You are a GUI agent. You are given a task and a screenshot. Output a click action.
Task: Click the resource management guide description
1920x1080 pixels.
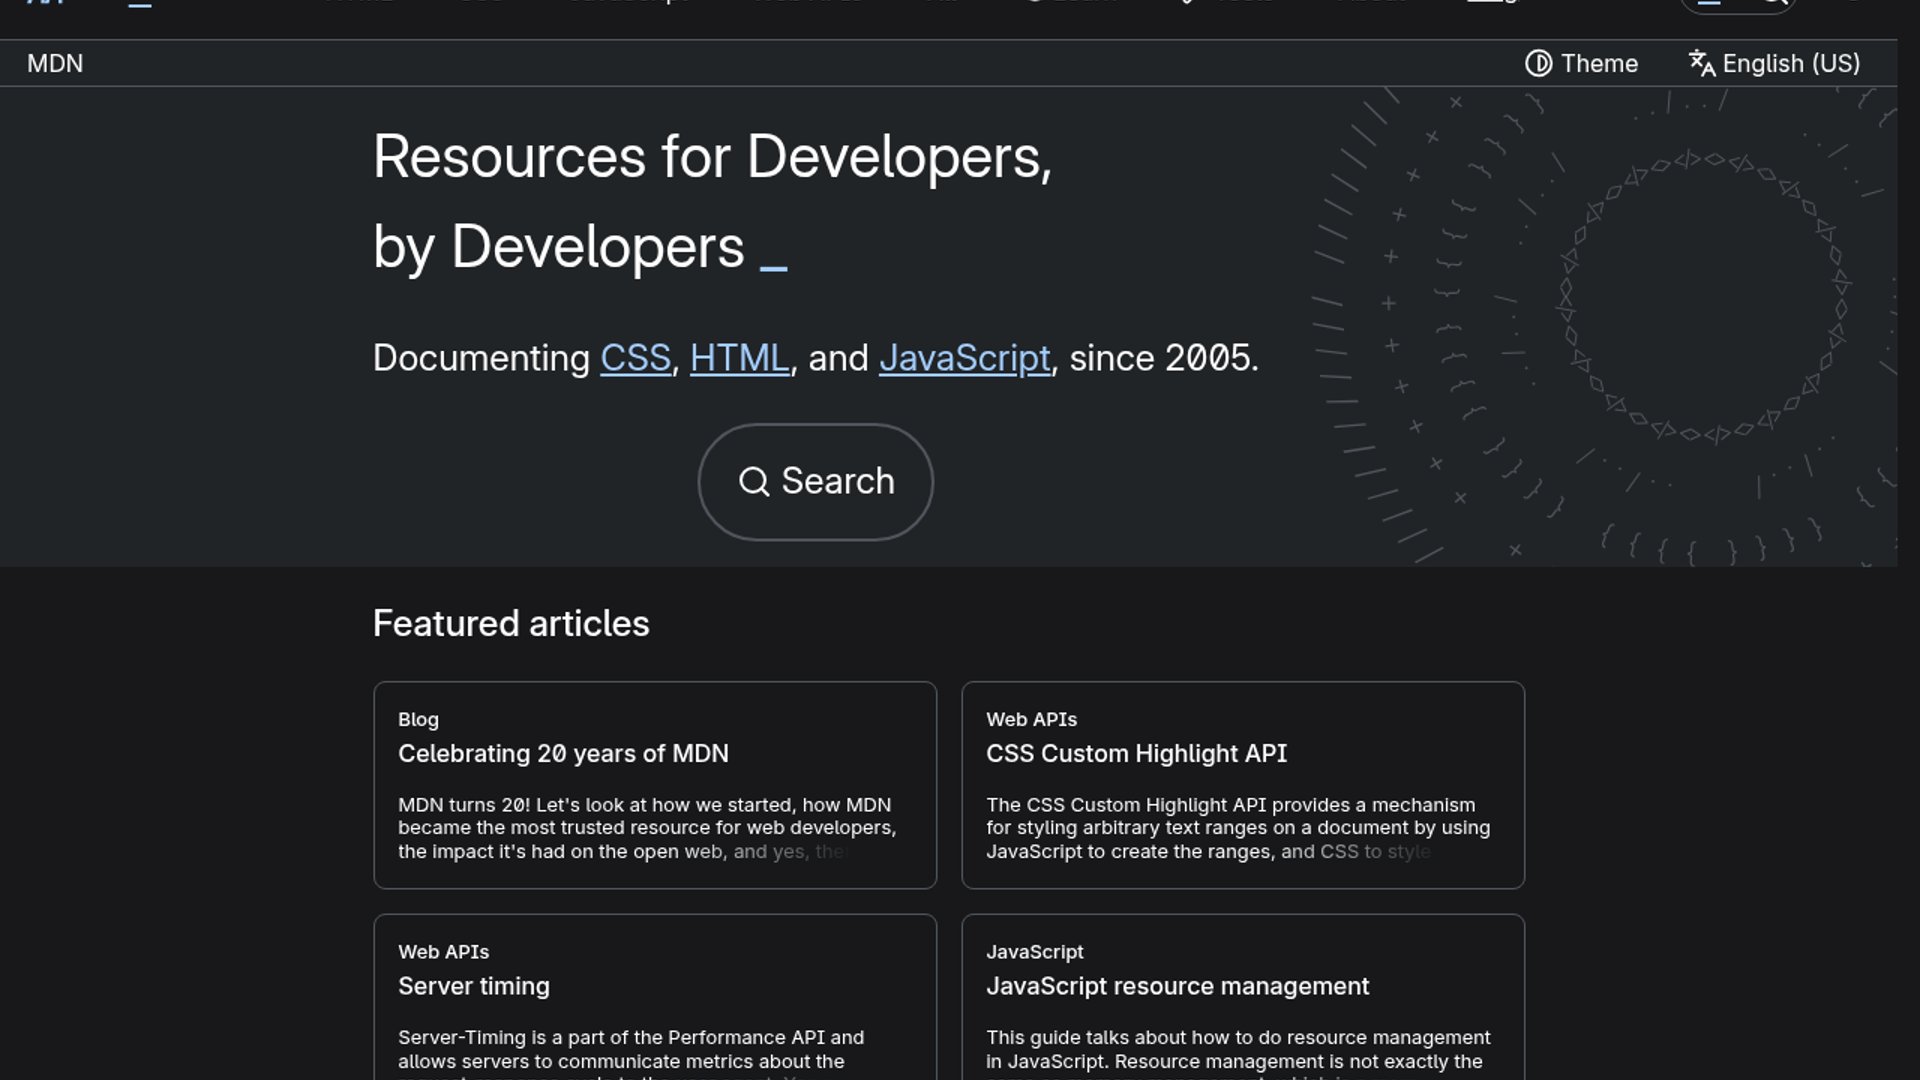coord(1237,1050)
